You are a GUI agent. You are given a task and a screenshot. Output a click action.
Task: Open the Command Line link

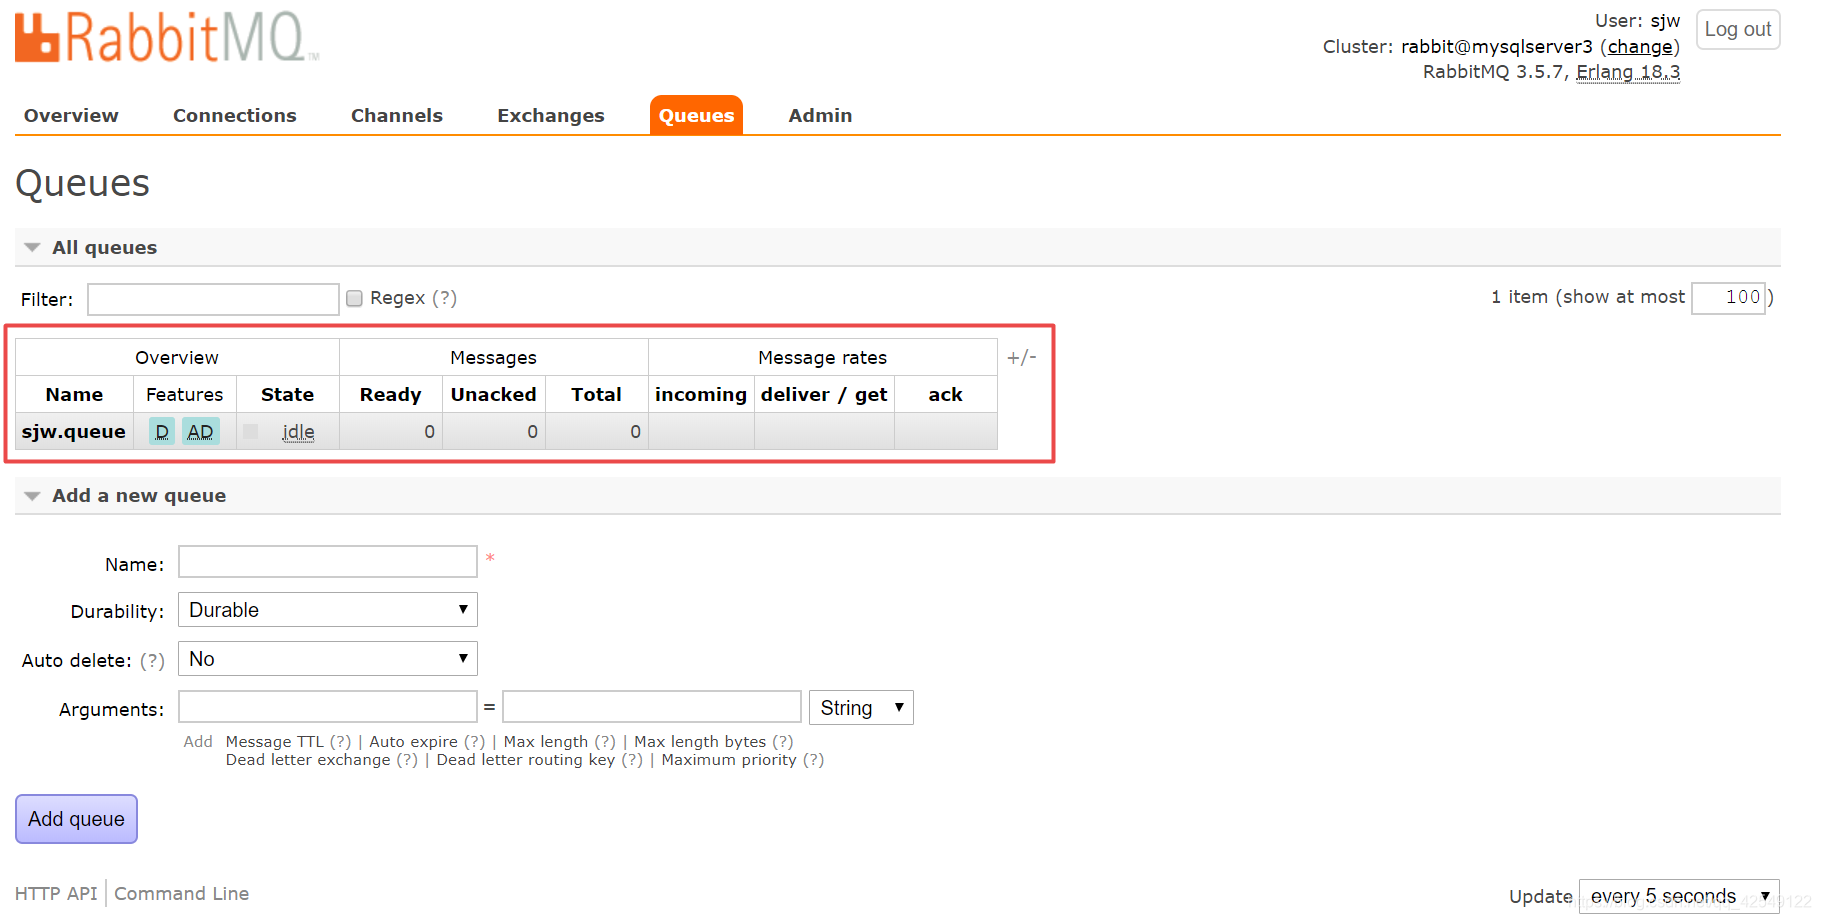click(181, 894)
